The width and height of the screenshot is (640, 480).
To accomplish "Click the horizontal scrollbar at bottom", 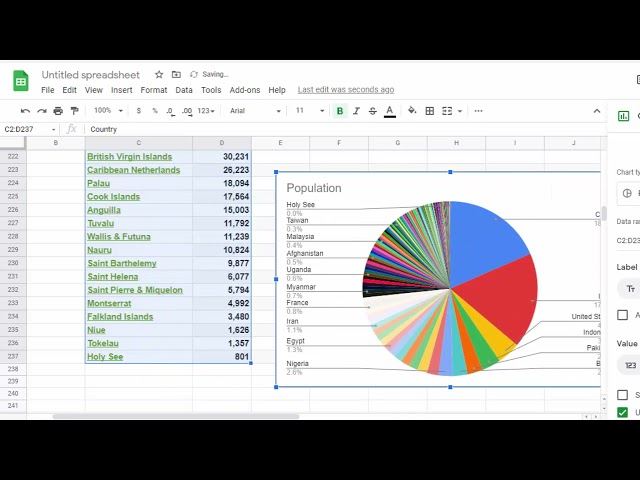I will (x=176, y=417).
